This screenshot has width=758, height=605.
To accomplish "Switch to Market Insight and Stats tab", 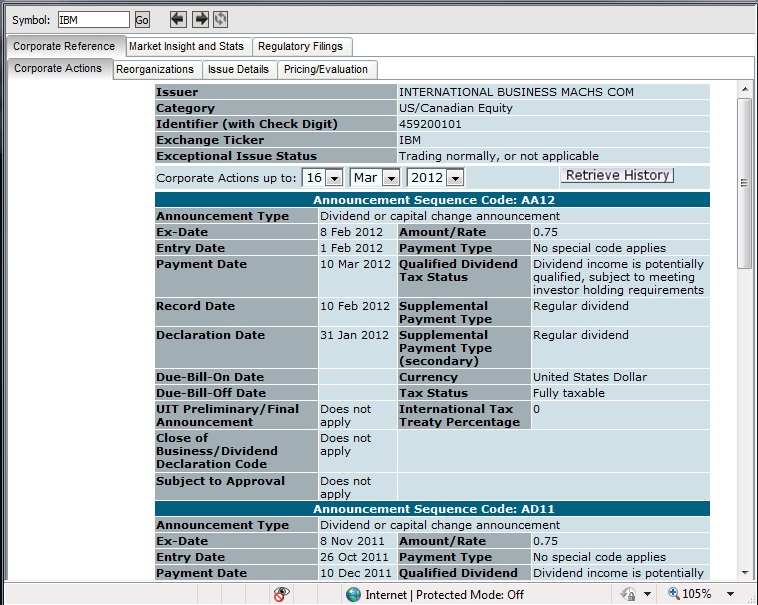I will 187,46.
